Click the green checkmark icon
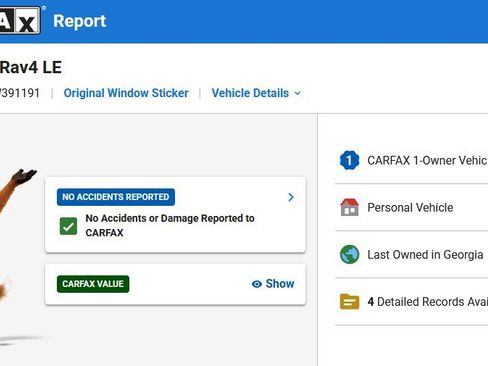The image size is (488, 366). 68,226
